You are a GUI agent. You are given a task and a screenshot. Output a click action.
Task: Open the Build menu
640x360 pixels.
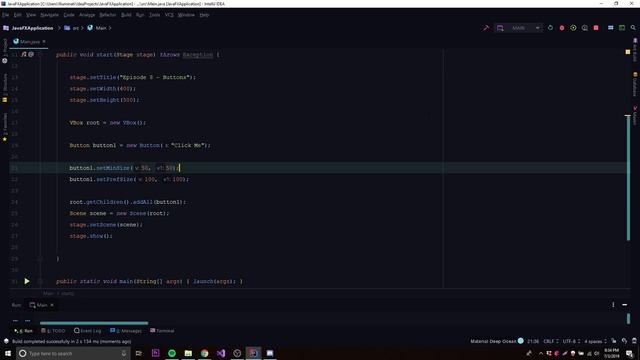126,15
